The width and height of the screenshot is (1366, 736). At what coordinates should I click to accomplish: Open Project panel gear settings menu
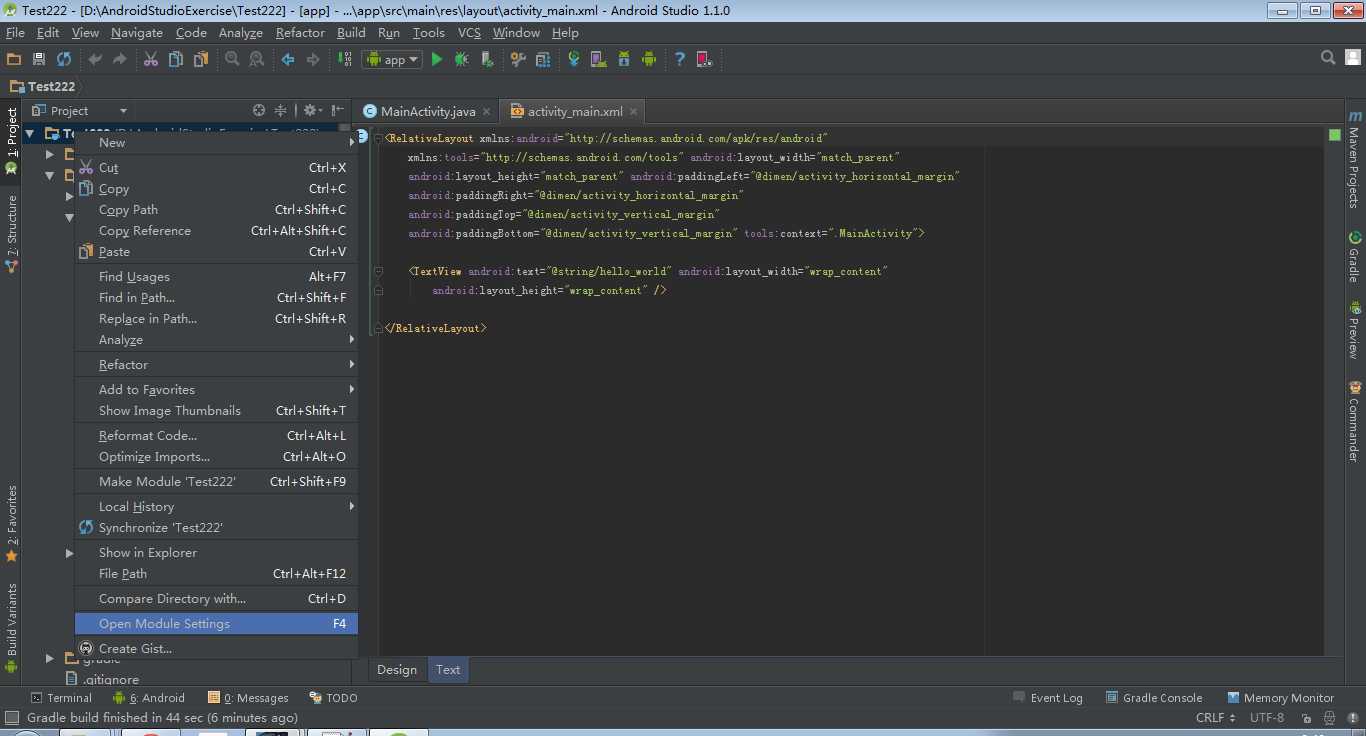pos(312,111)
